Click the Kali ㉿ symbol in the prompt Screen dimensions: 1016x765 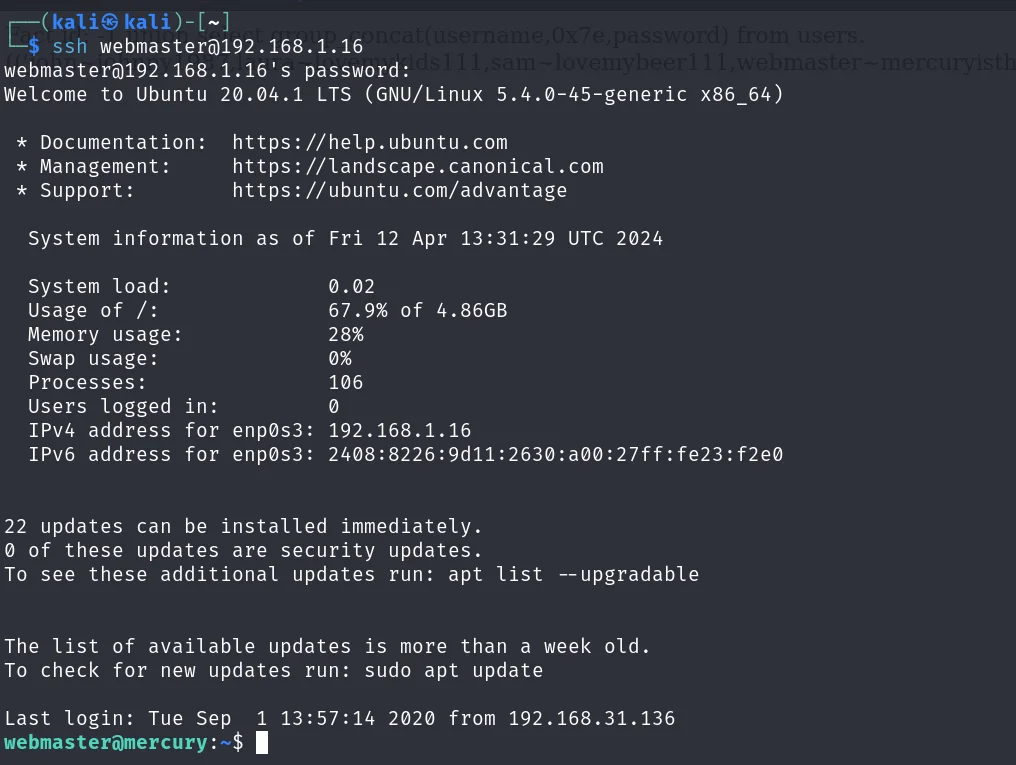pos(111,22)
